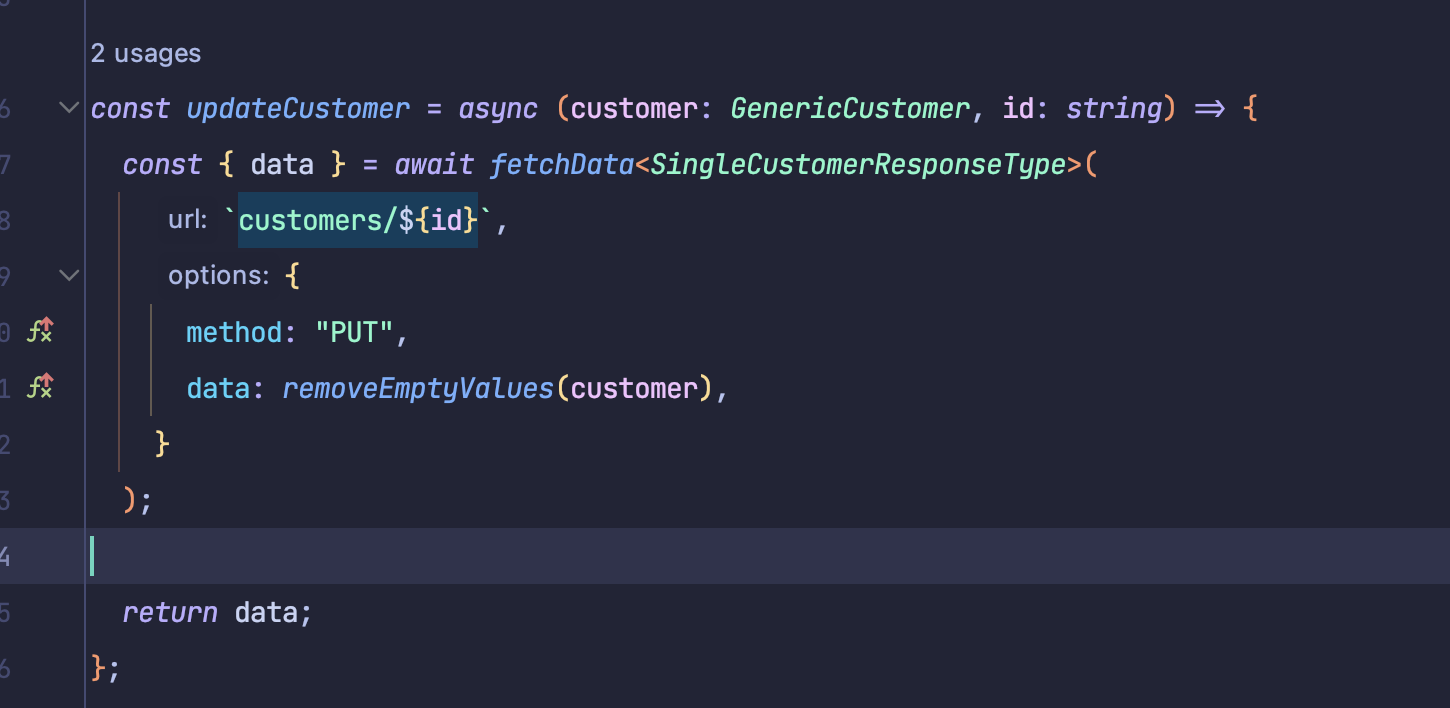The height and width of the screenshot is (708, 1450).
Task: Click the "PUT" string literal
Action: pos(354,332)
